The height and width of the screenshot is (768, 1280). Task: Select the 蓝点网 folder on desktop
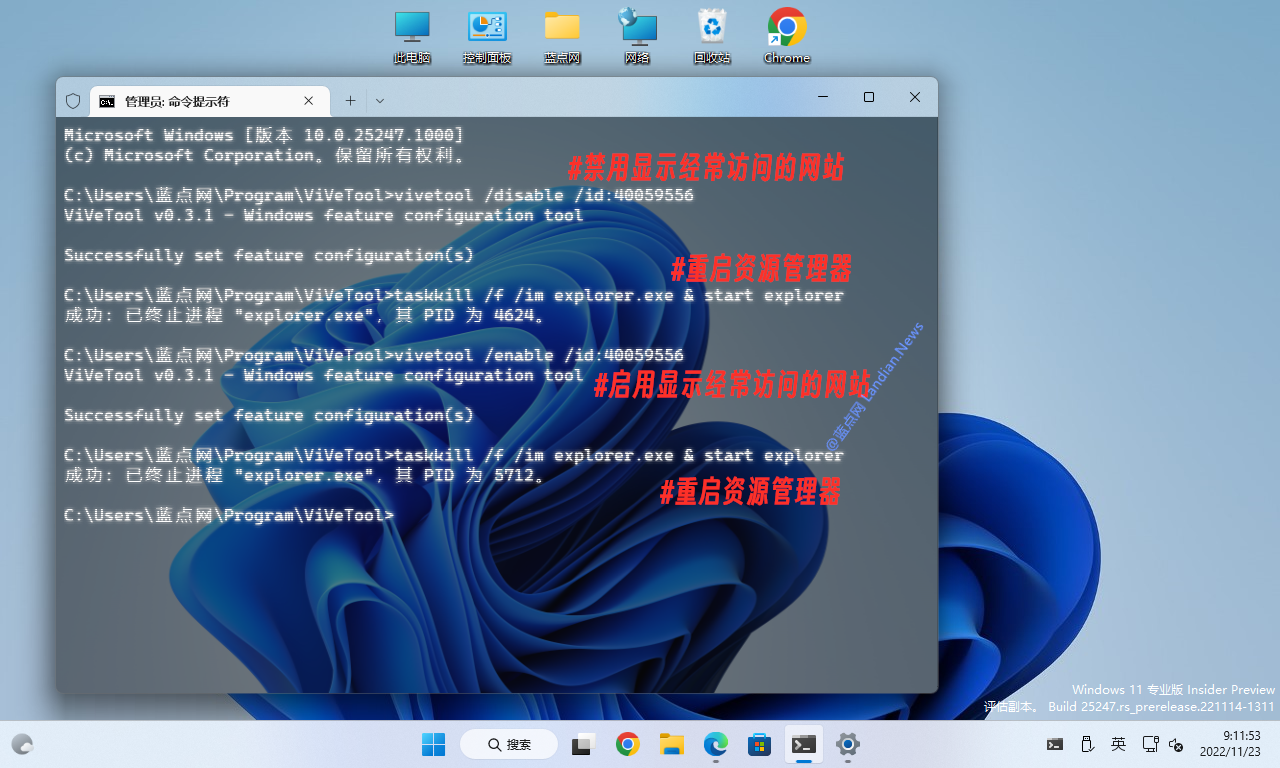pos(562,37)
